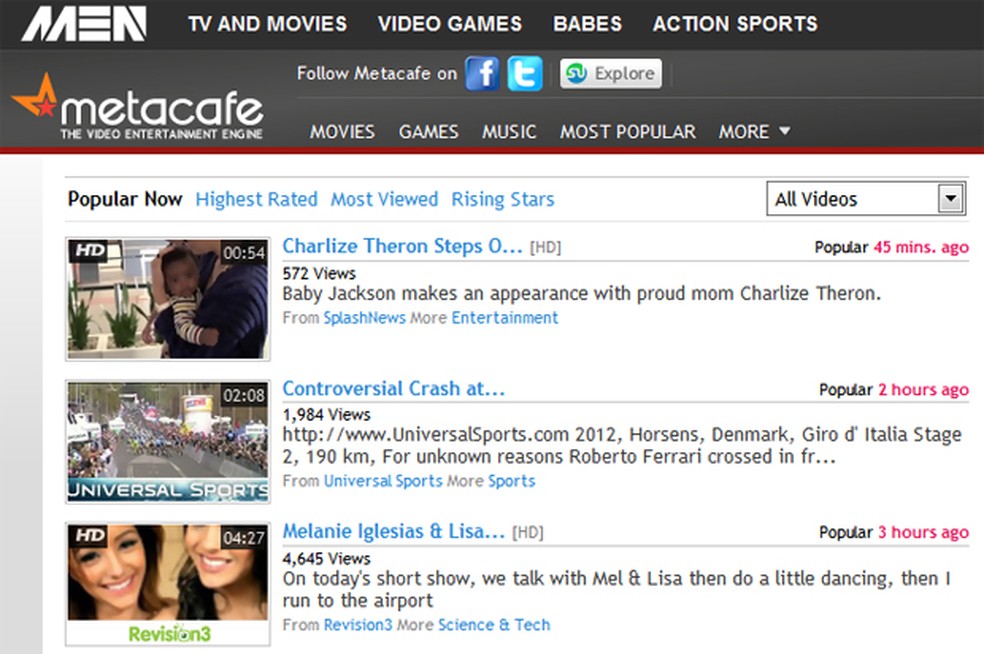The image size is (984, 654).
Task: Click 'Follow Metacafe on' text
Action: [377, 73]
